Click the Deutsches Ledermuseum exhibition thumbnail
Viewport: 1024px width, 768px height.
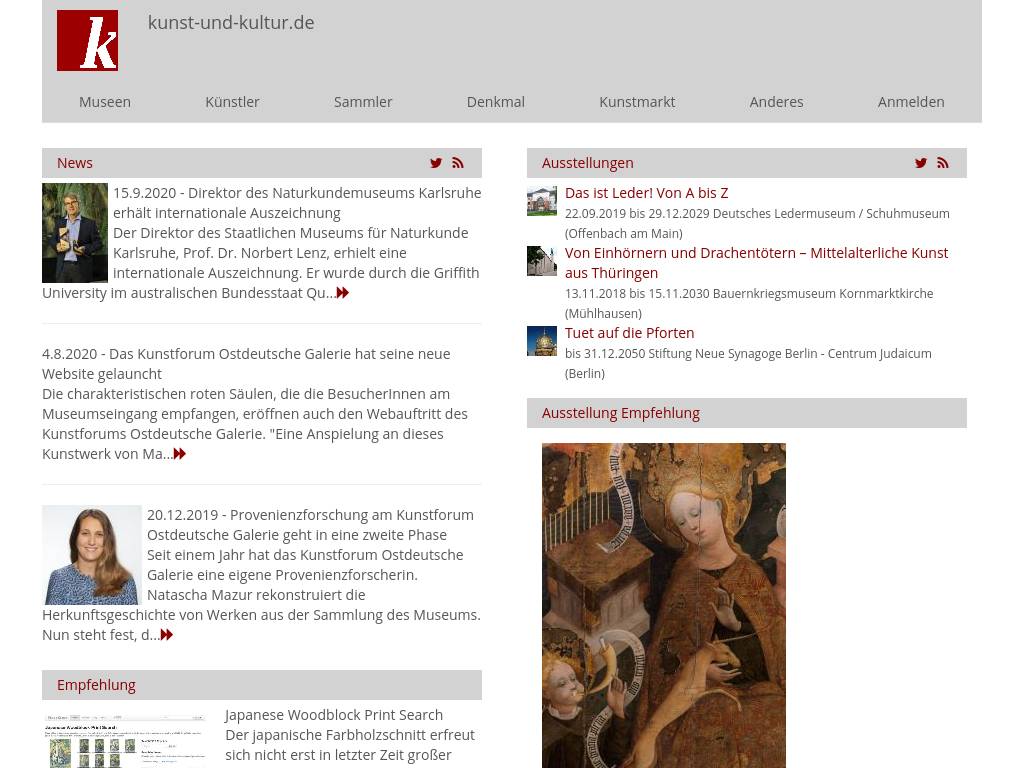[x=542, y=201]
